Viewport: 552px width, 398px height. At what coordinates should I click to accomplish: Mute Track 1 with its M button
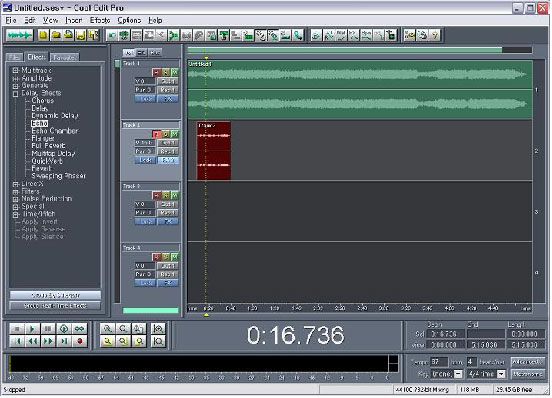point(174,72)
